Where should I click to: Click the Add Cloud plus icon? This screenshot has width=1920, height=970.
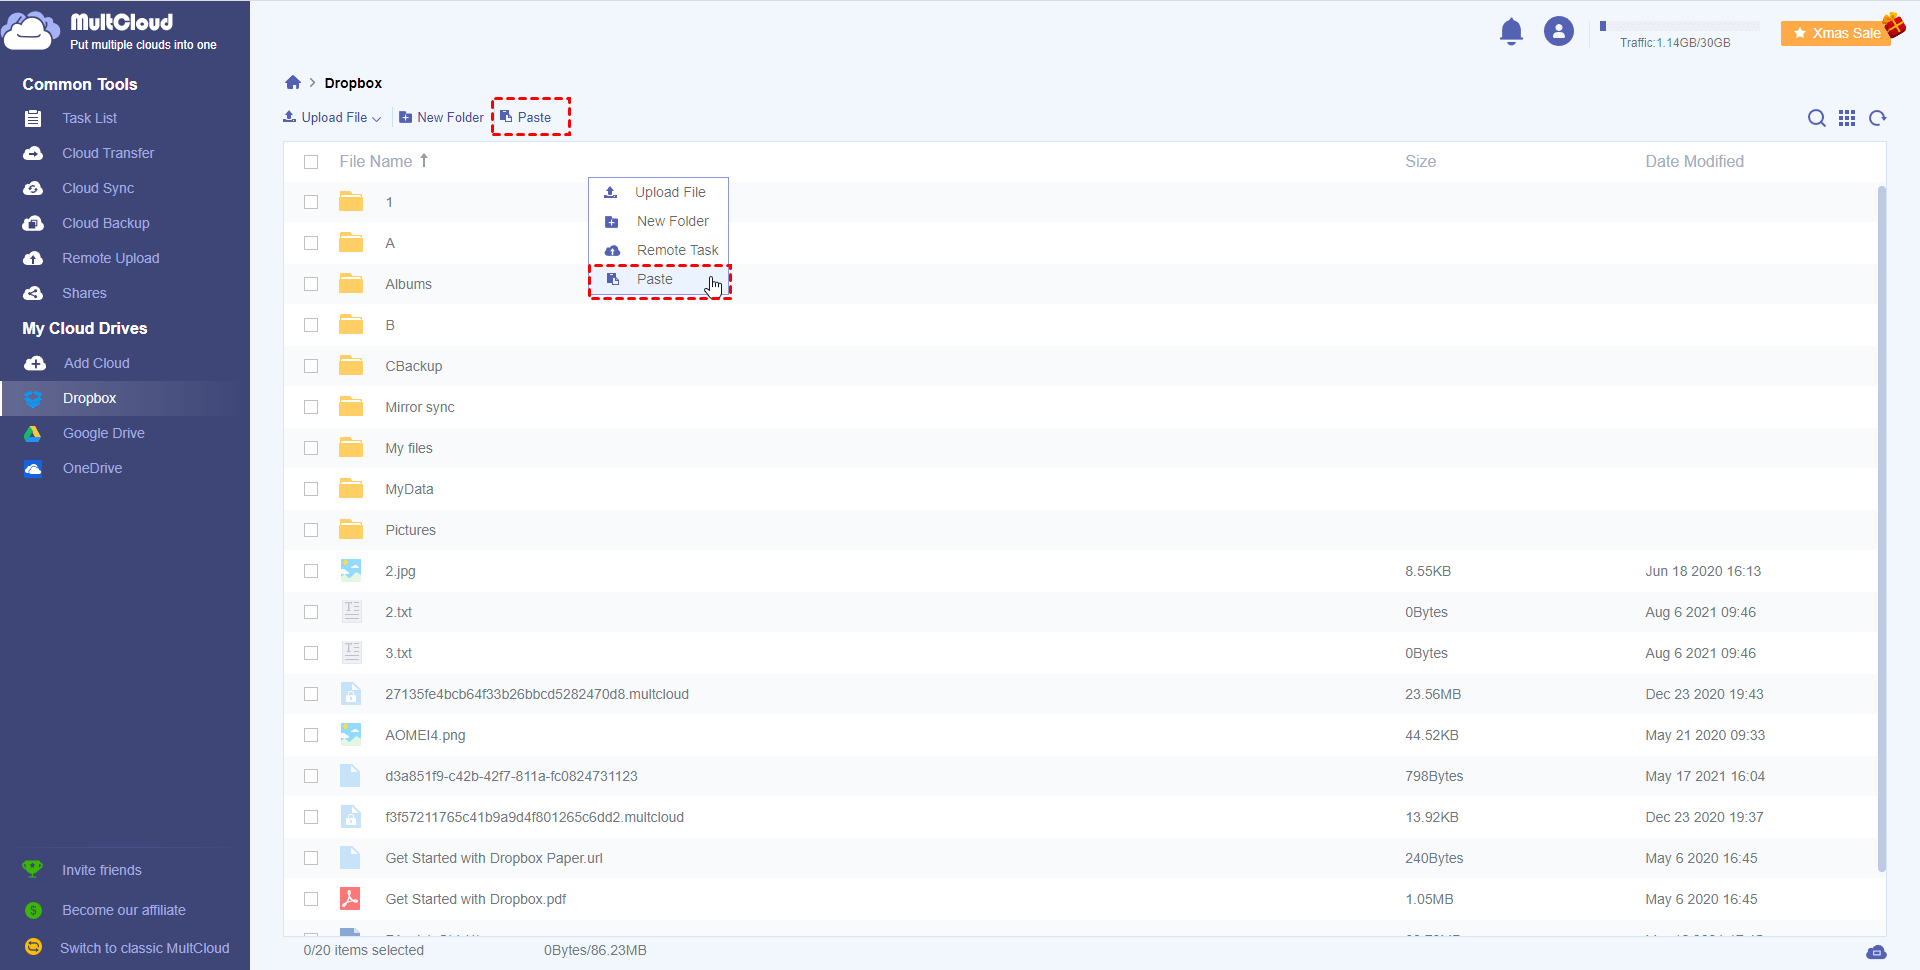pyautogui.click(x=35, y=363)
